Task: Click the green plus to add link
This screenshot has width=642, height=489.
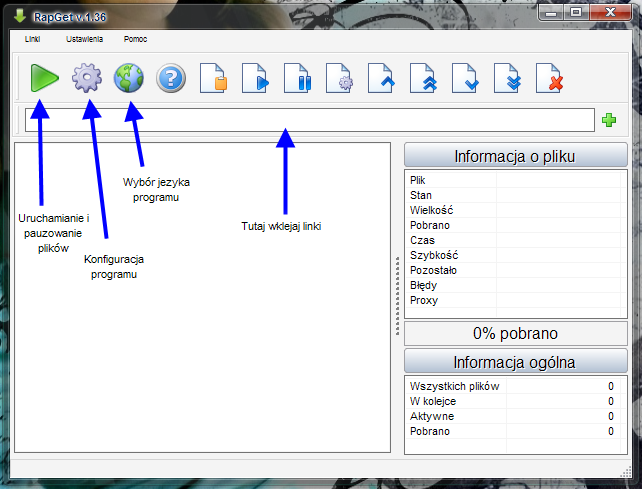Action: 608,121
